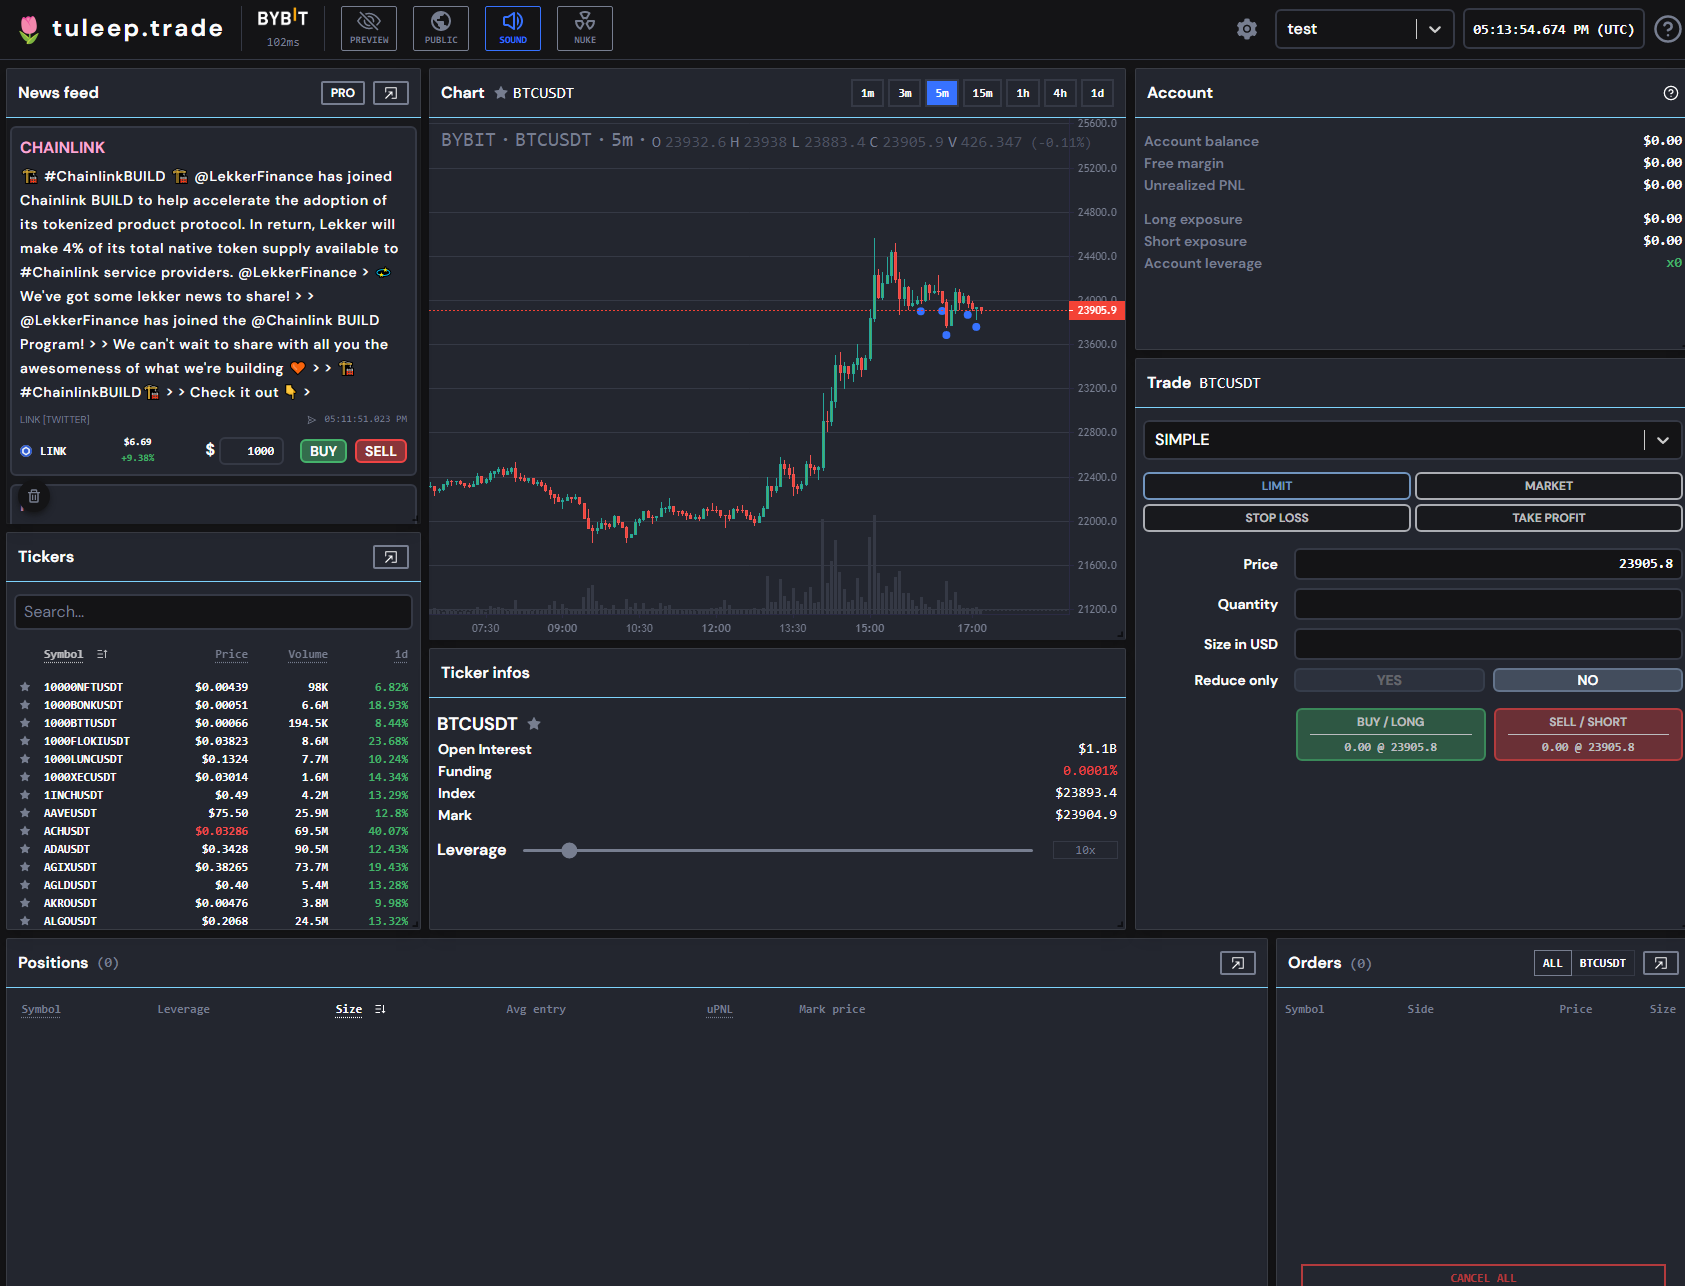Screen dimensions: 1685x1286
Task: Open settings gear icon
Action: [x=1247, y=29]
